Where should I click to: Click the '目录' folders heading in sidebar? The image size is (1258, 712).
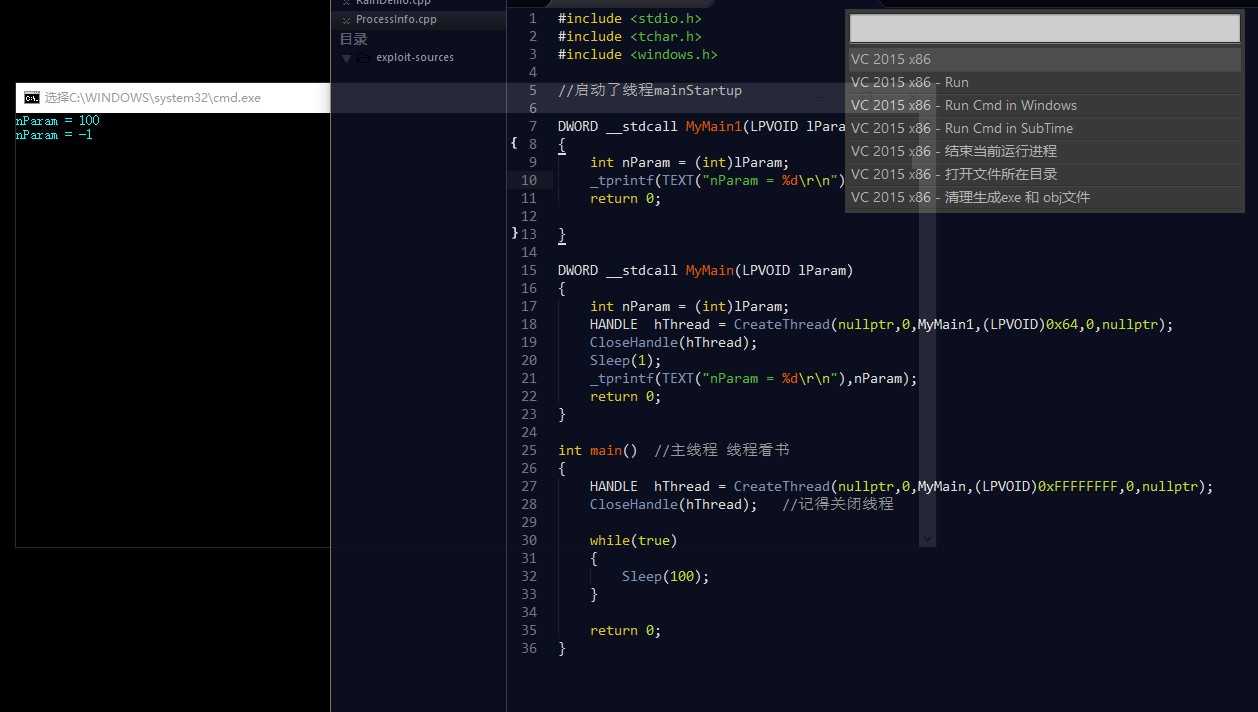click(354, 39)
